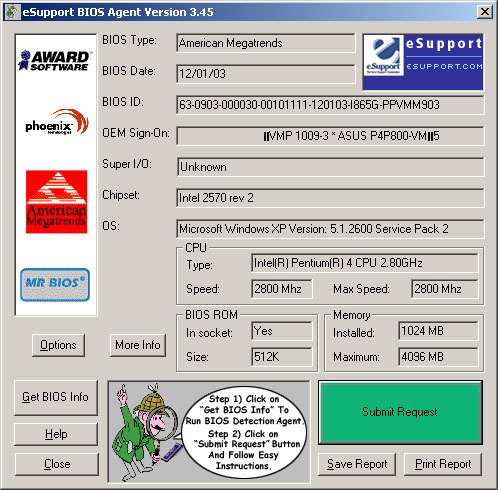Click the 'Max Speed:' label

point(361,289)
